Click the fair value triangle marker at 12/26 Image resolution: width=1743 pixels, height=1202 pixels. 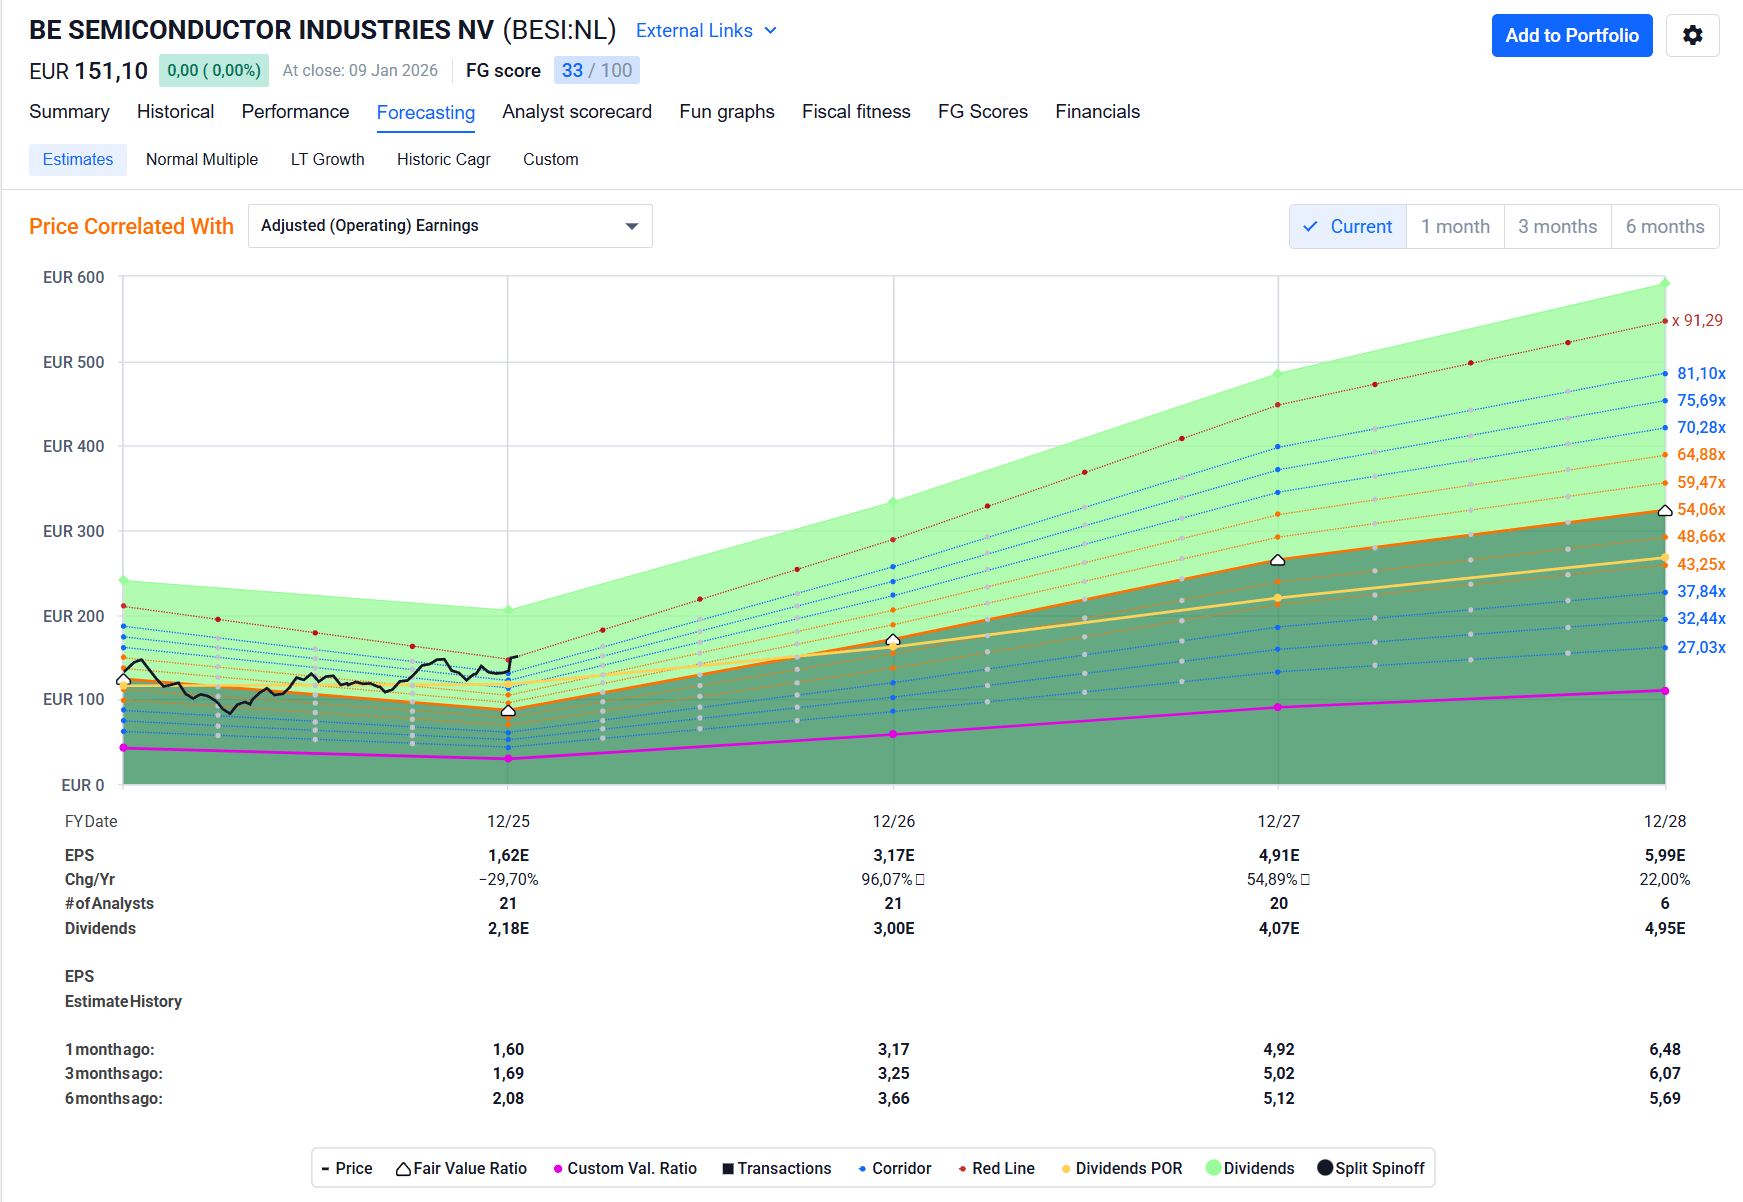893,640
